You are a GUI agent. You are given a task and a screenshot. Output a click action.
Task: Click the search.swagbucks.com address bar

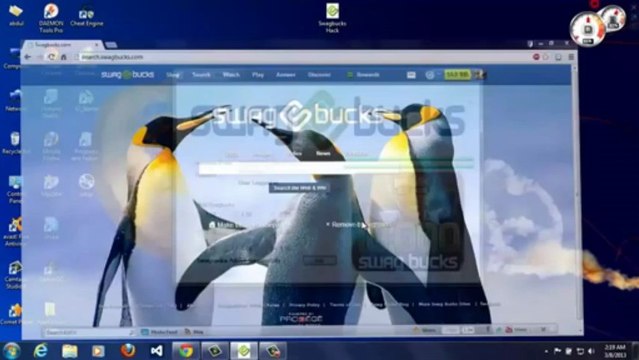click(x=302, y=57)
